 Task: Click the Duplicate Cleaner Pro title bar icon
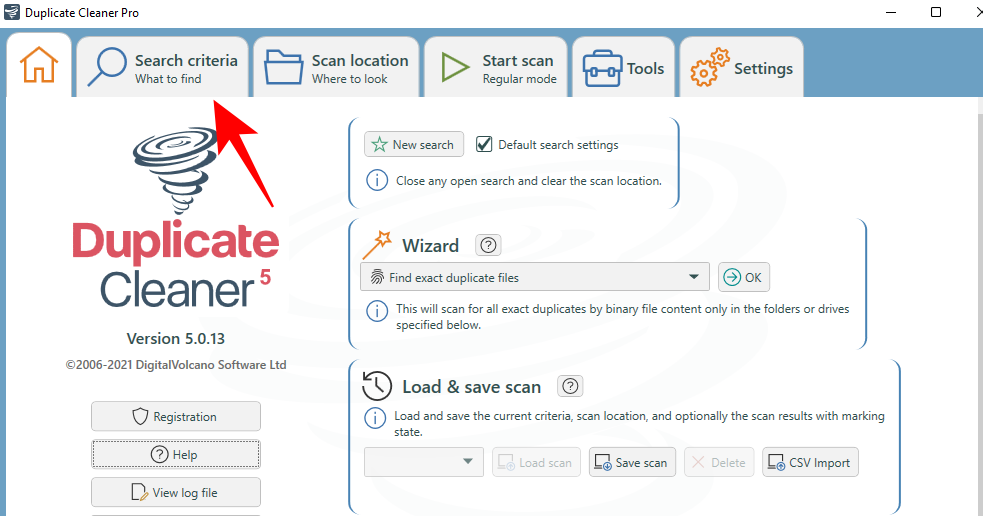coord(11,13)
